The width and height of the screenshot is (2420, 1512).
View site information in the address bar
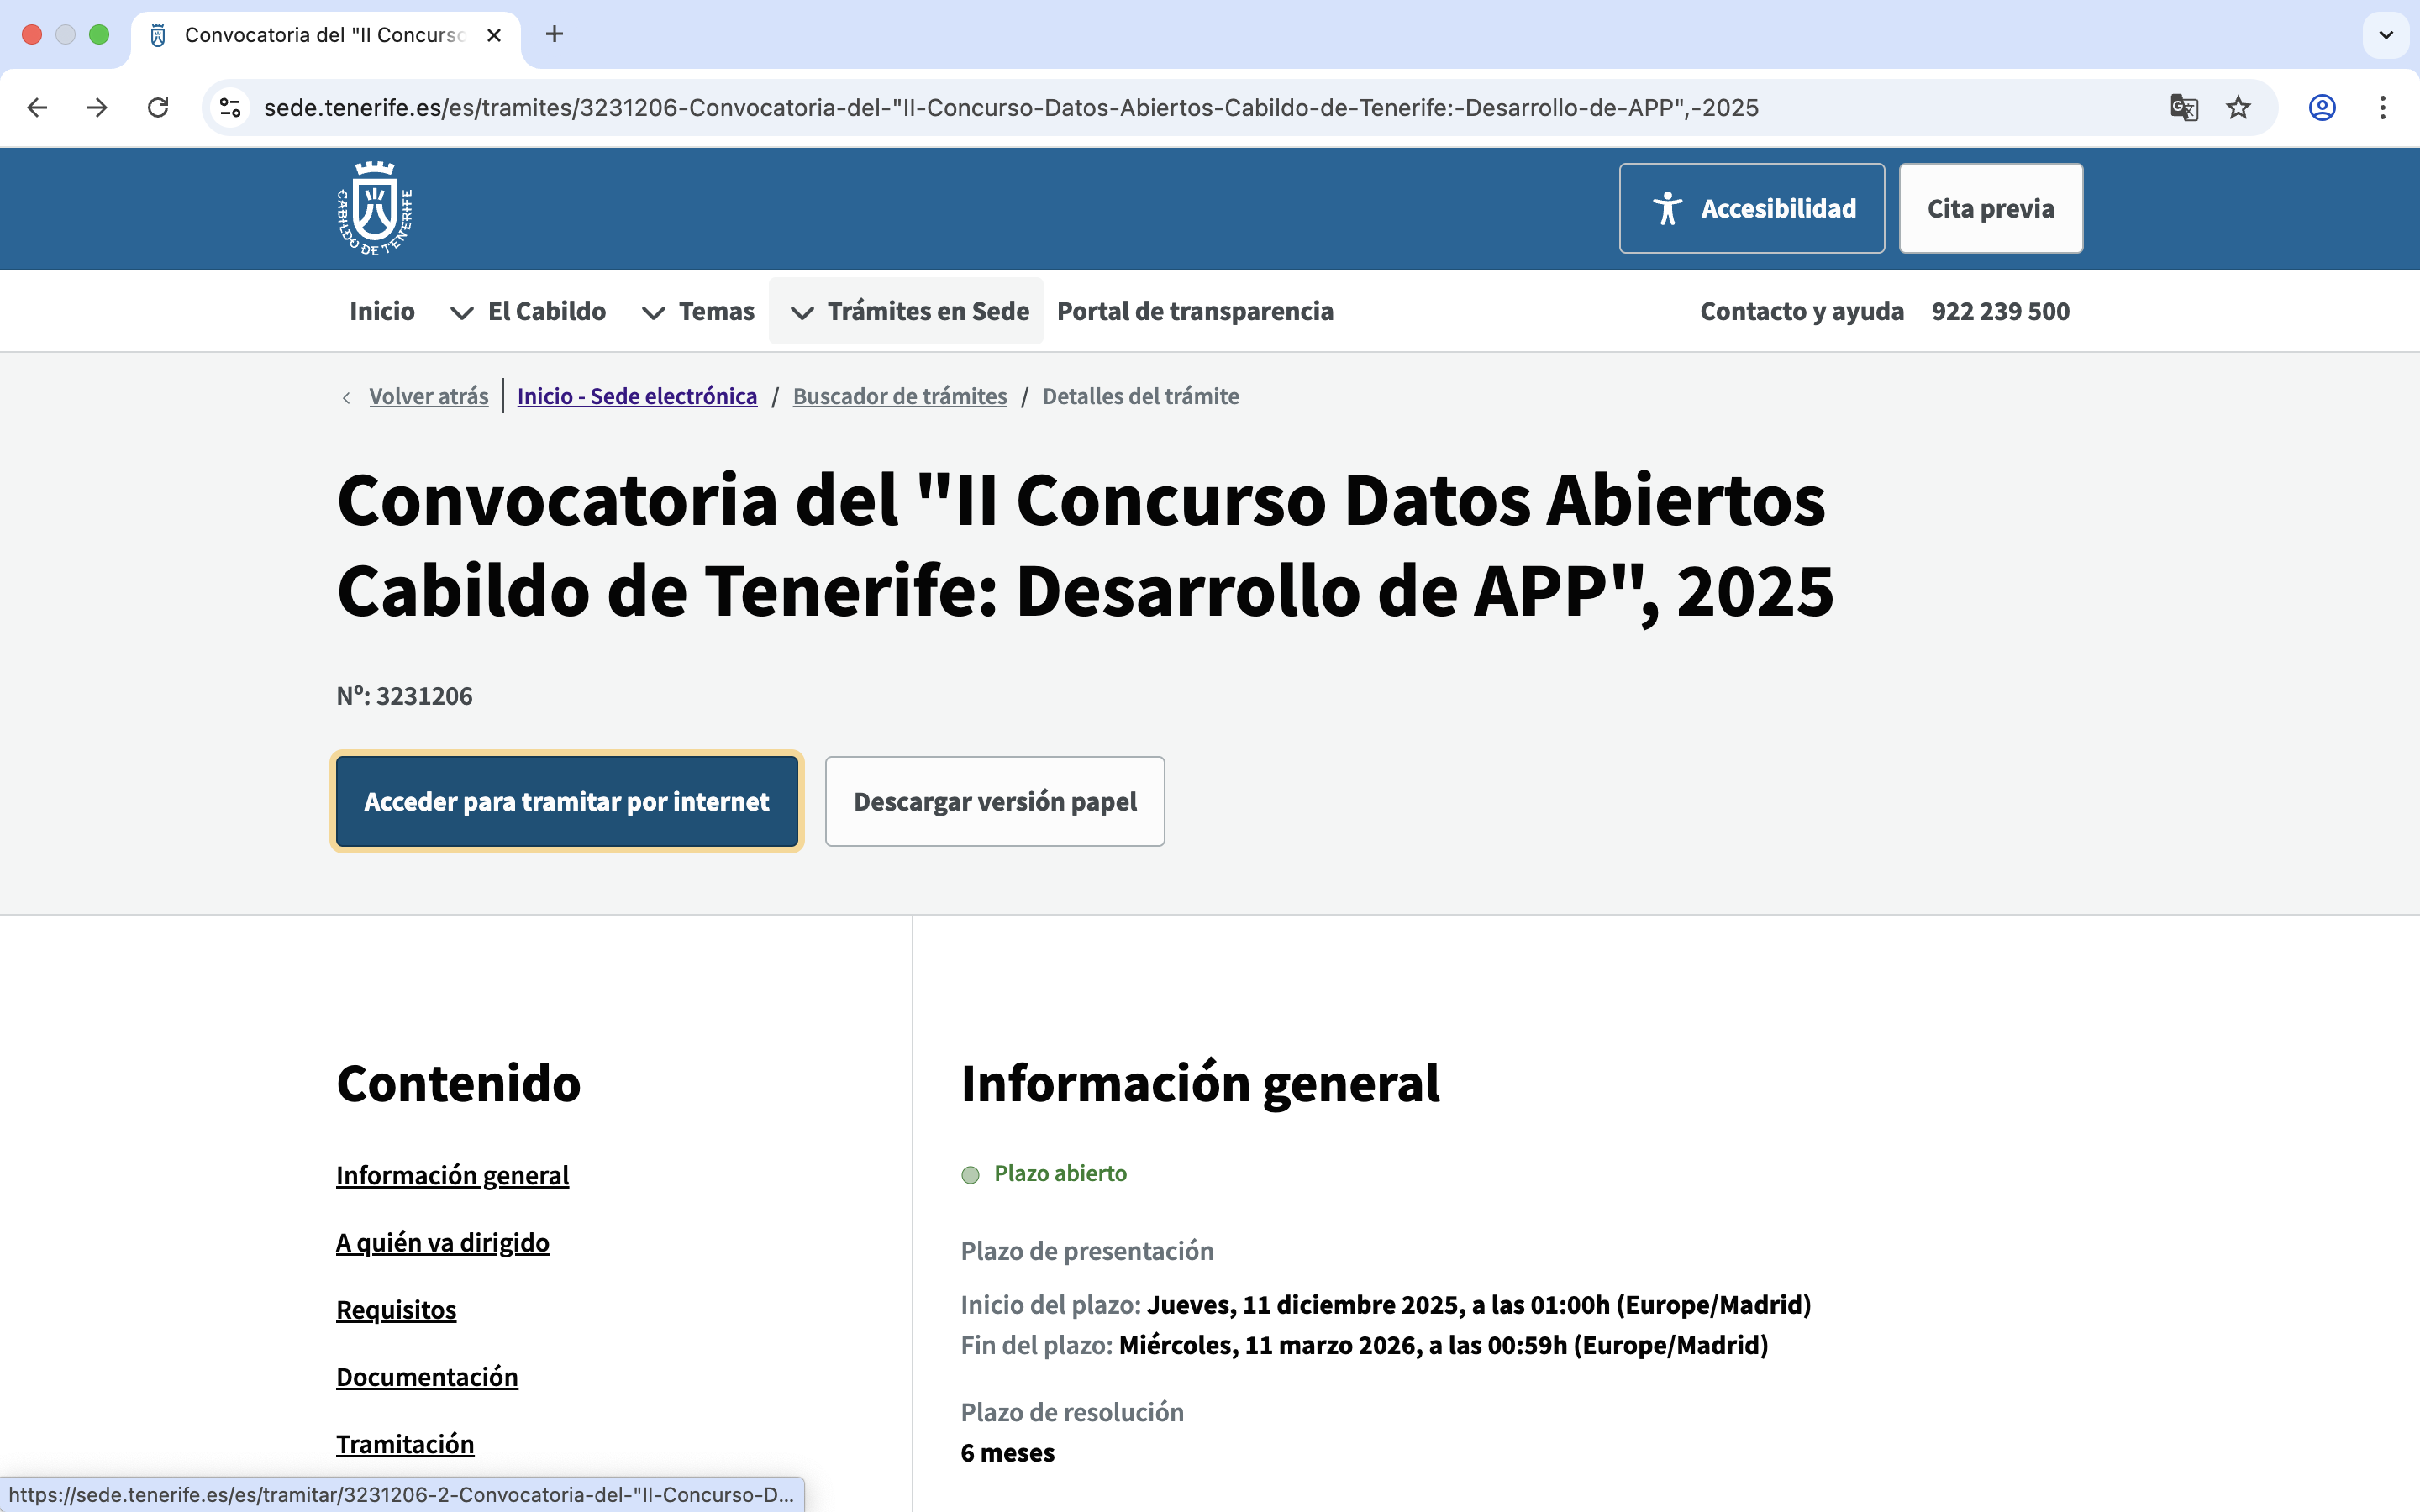(x=229, y=107)
